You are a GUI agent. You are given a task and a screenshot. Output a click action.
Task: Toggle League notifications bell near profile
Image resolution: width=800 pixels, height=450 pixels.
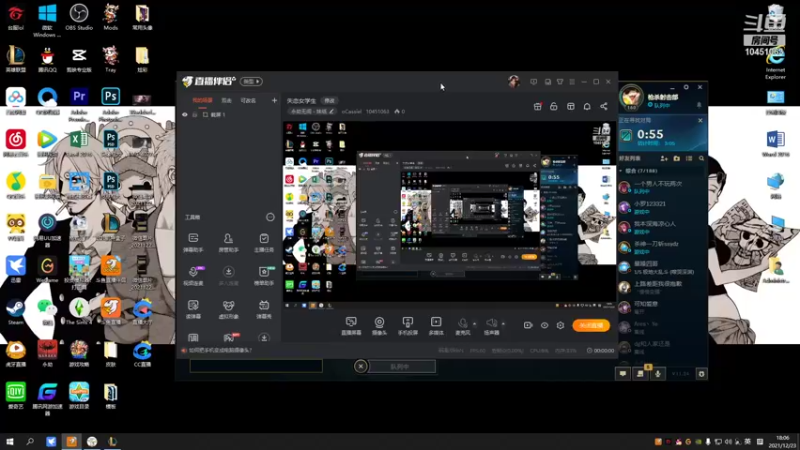click(x=699, y=105)
